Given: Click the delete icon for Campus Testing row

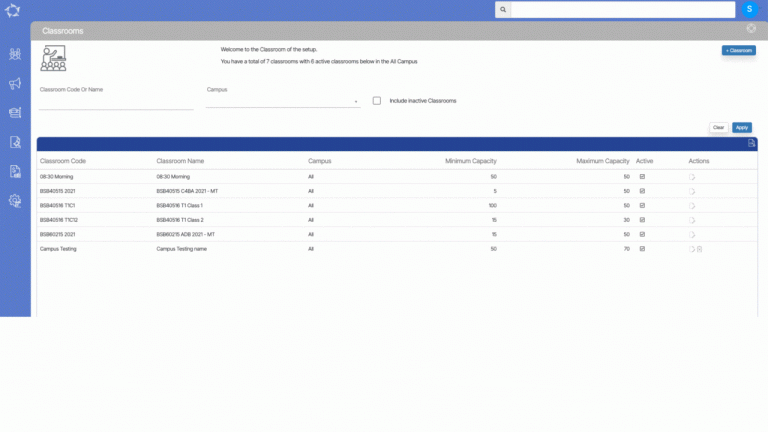Looking at the screenshot, I should pyautogui.click(x=700, y=249).
